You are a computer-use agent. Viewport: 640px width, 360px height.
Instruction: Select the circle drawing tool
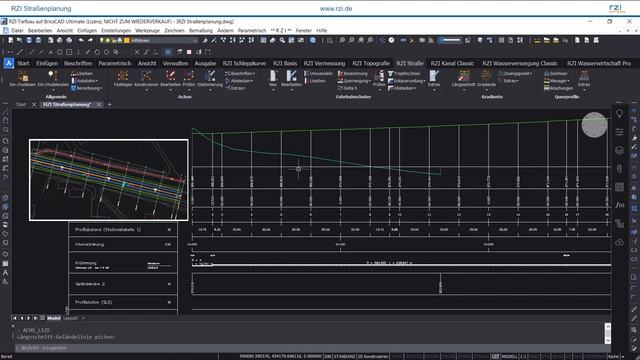(x=60, y=52)
